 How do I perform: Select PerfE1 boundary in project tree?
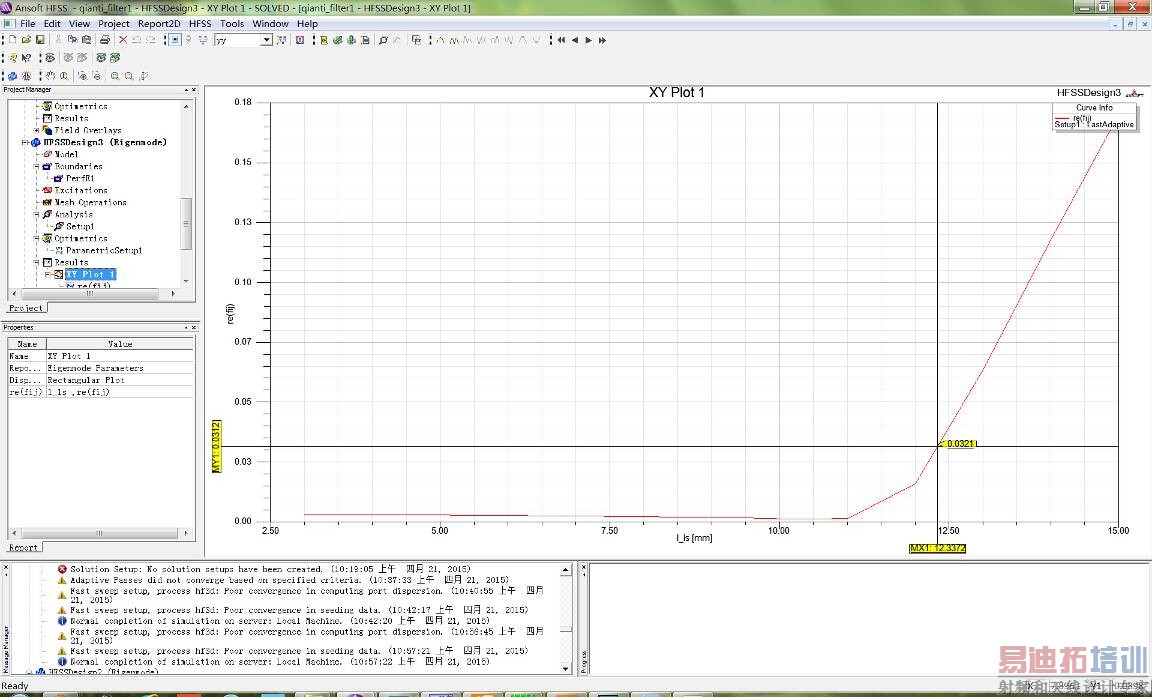80,178
